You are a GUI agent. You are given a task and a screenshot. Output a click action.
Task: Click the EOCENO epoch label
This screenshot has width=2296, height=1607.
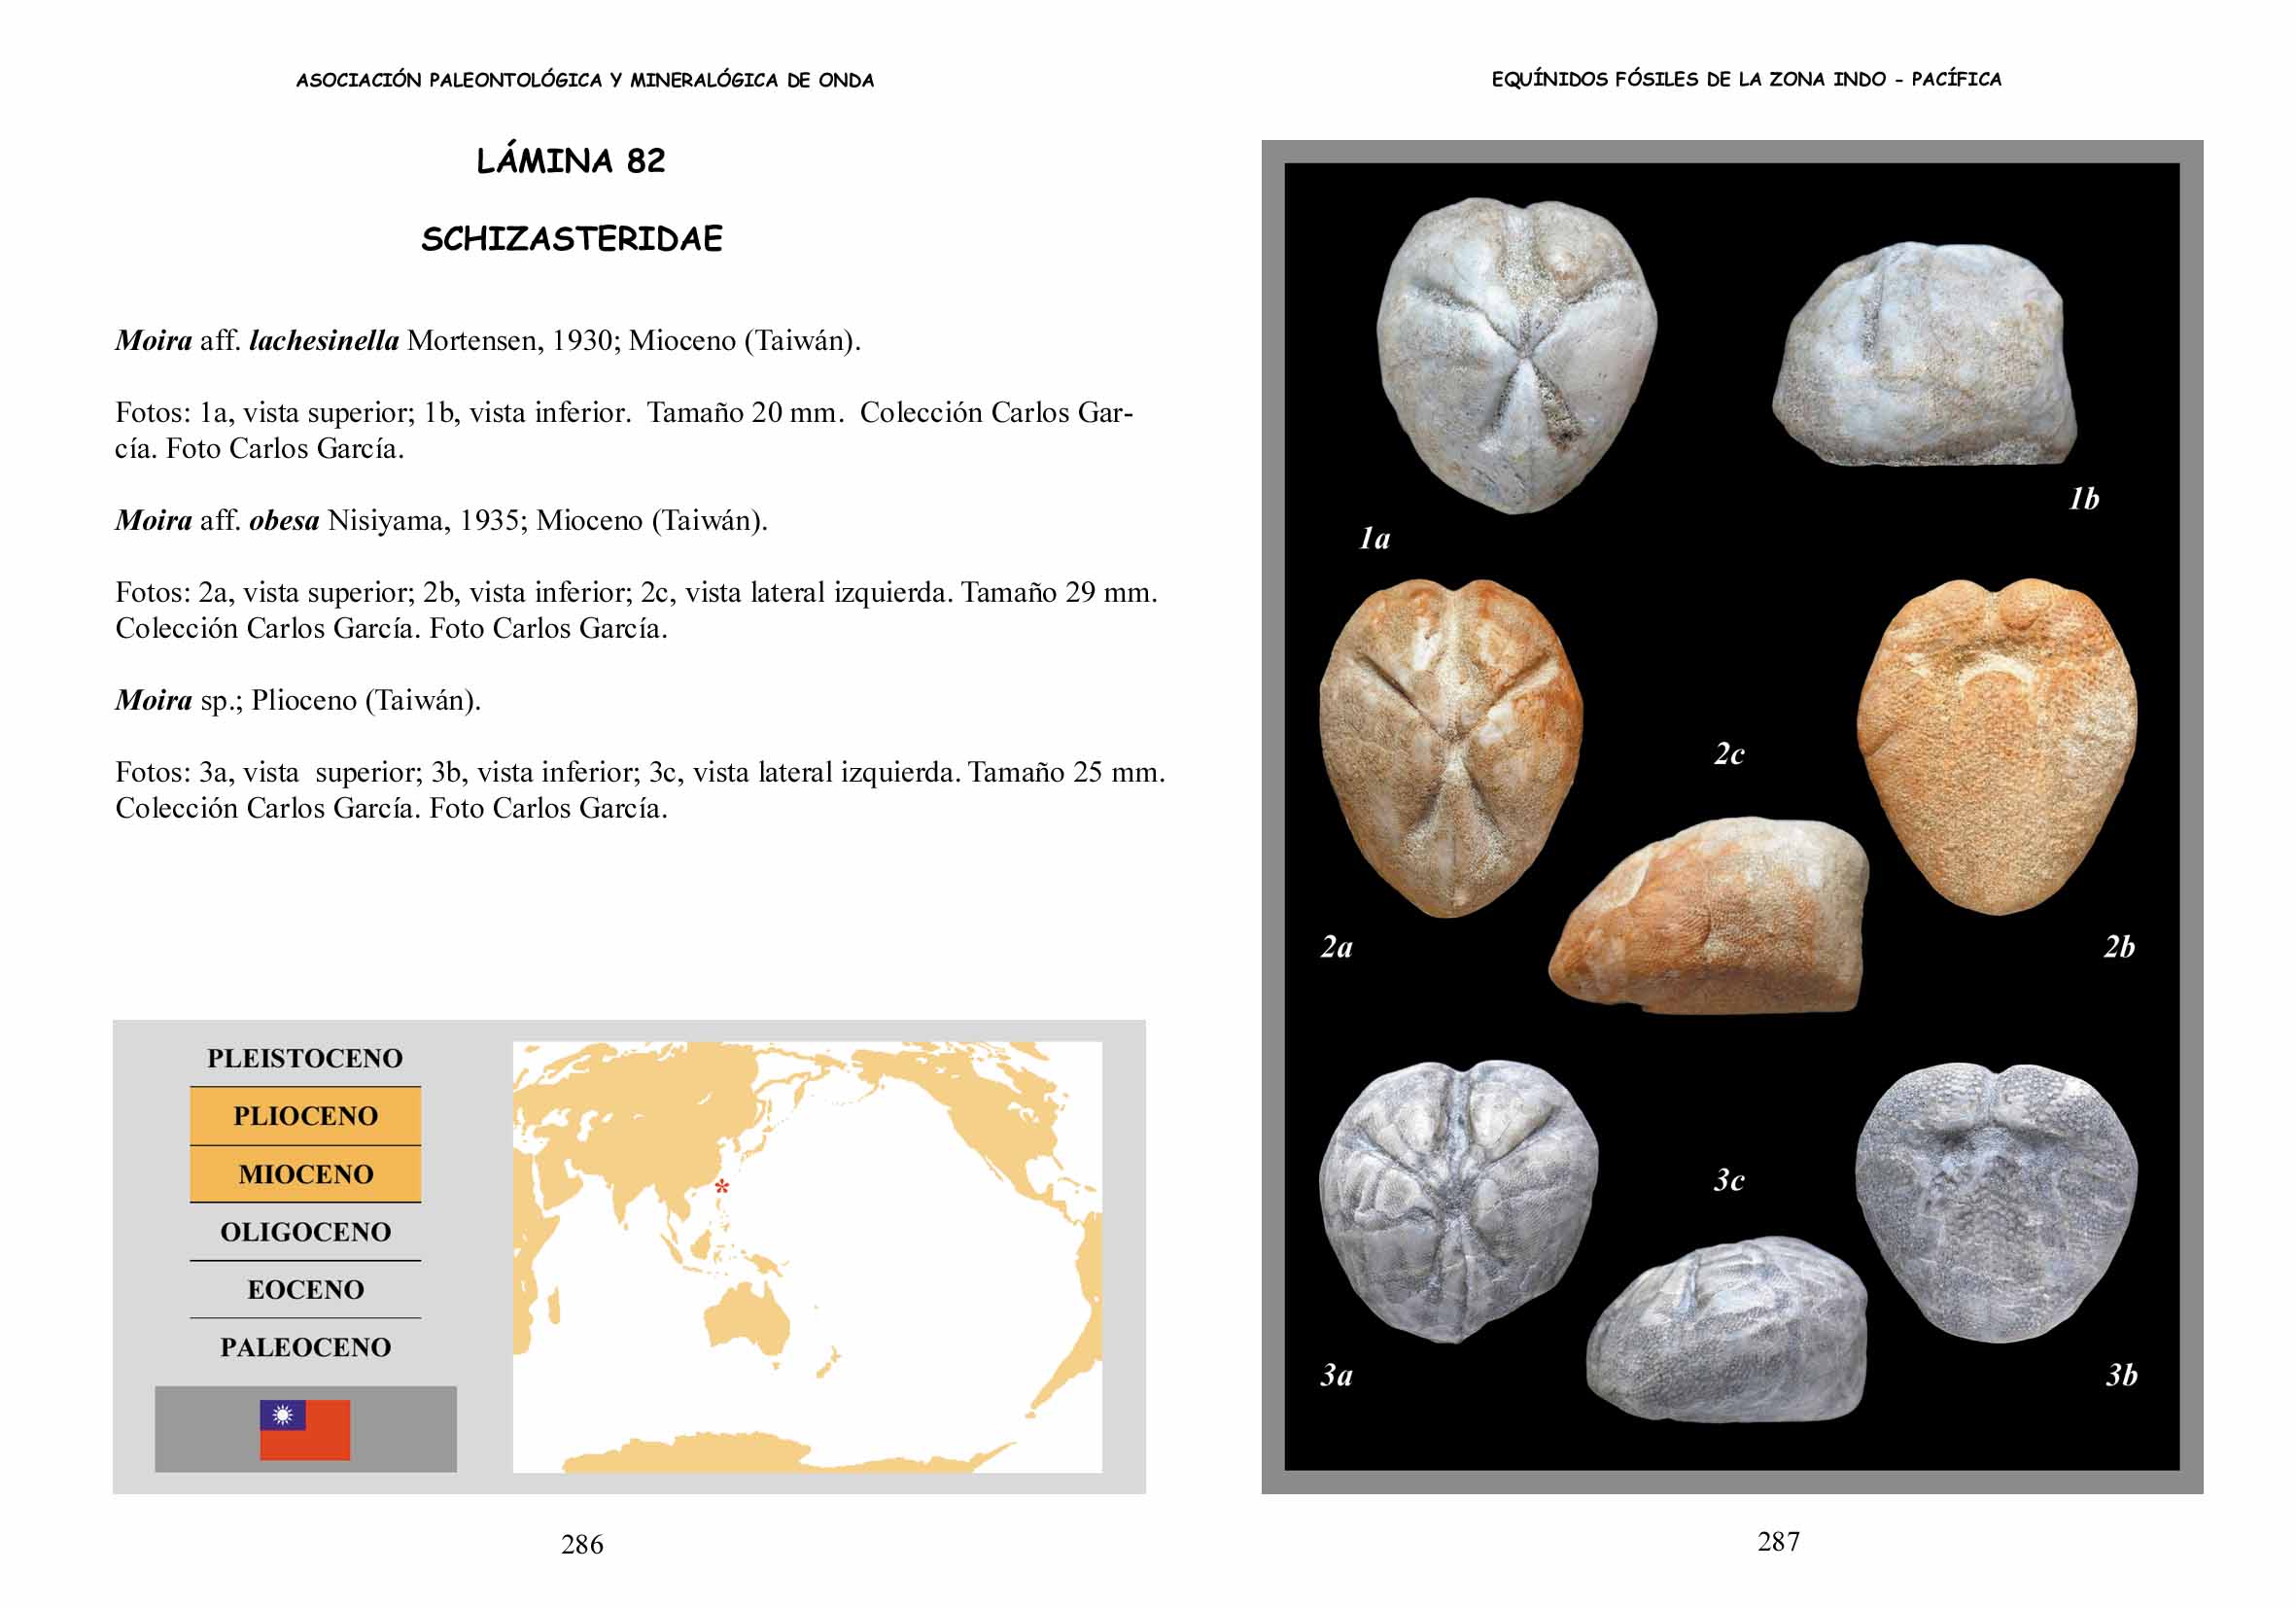pyautogui.click(x=305, y=1290)
